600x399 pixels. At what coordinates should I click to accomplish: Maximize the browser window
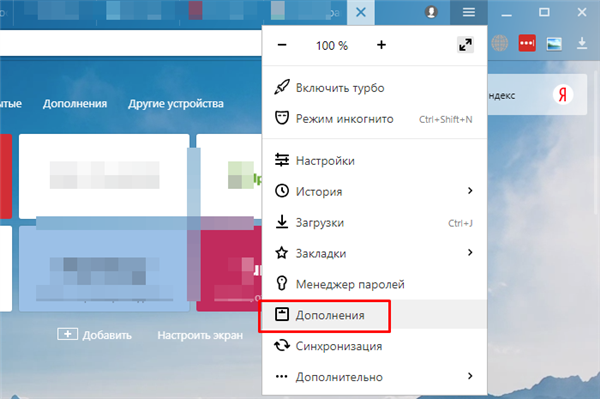pyautogui.click(x=544, y=12)
